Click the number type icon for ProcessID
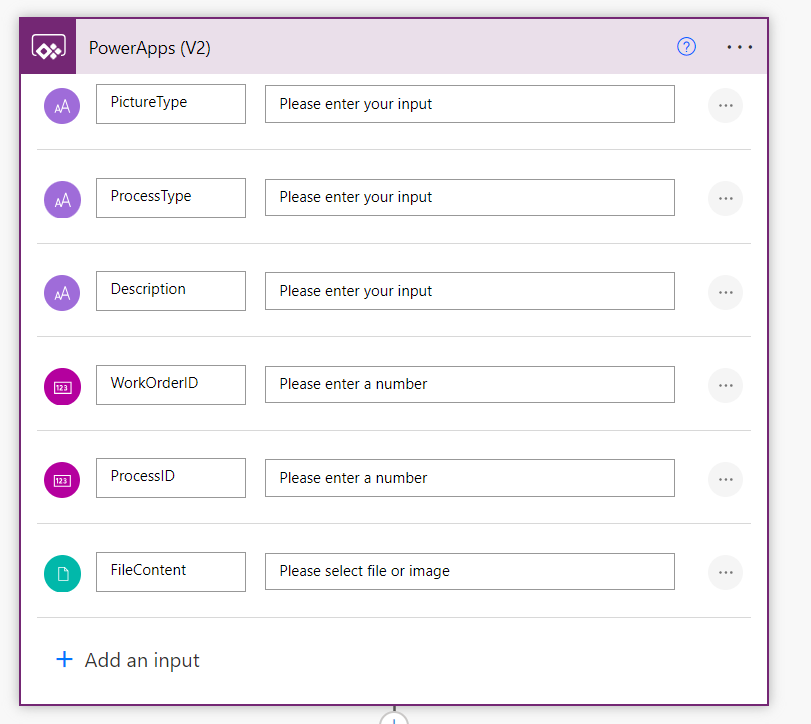Screen dimensions: 811x724 point(62,480)
